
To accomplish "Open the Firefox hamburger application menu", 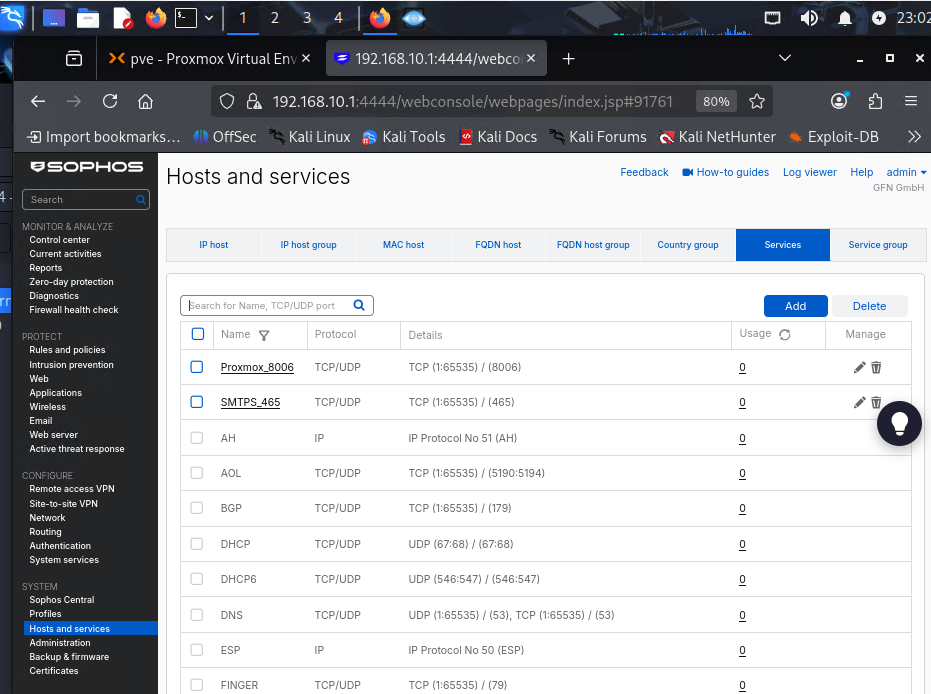I will click(x=910, y=101).
